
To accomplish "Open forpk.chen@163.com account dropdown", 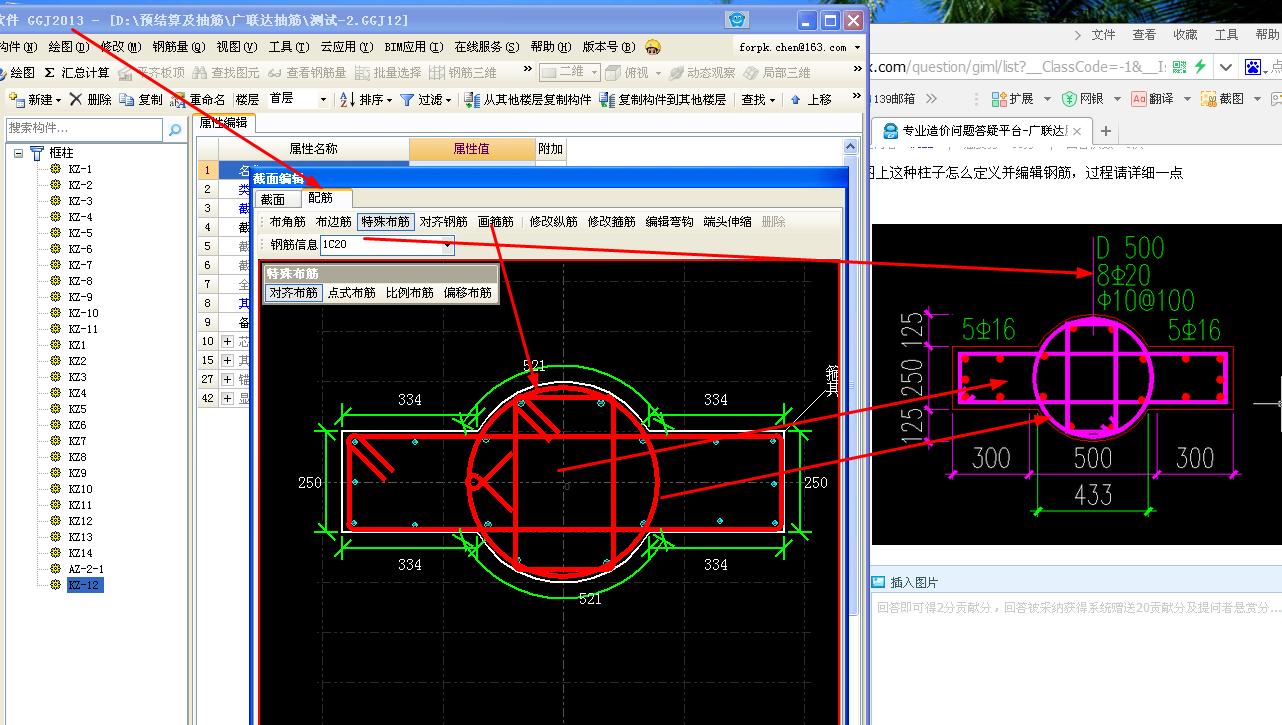I will (x=856, y=47).
